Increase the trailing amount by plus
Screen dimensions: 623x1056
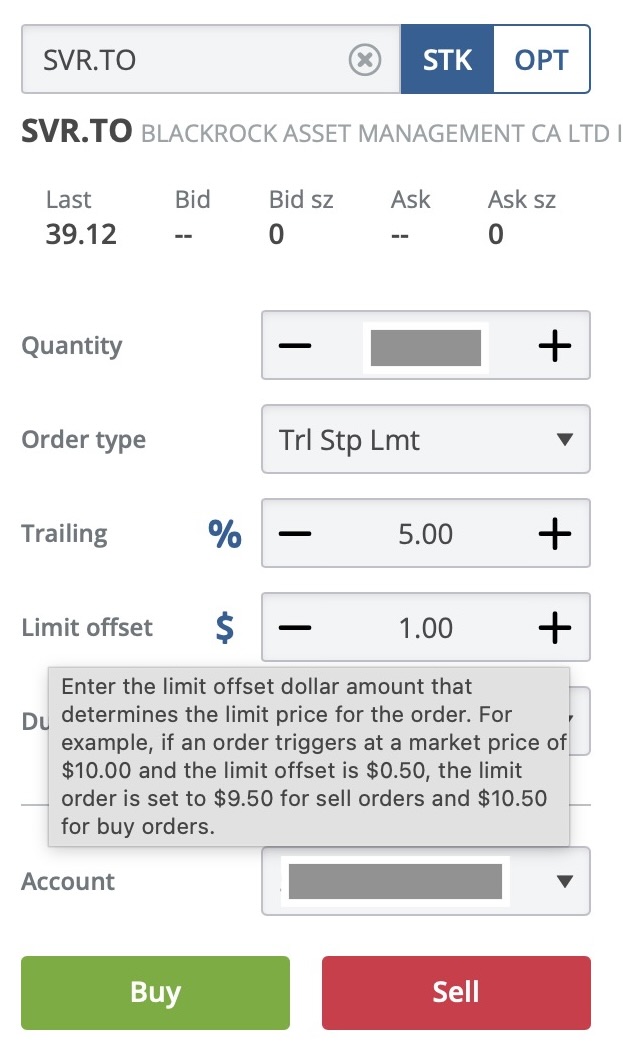point(554,534)
